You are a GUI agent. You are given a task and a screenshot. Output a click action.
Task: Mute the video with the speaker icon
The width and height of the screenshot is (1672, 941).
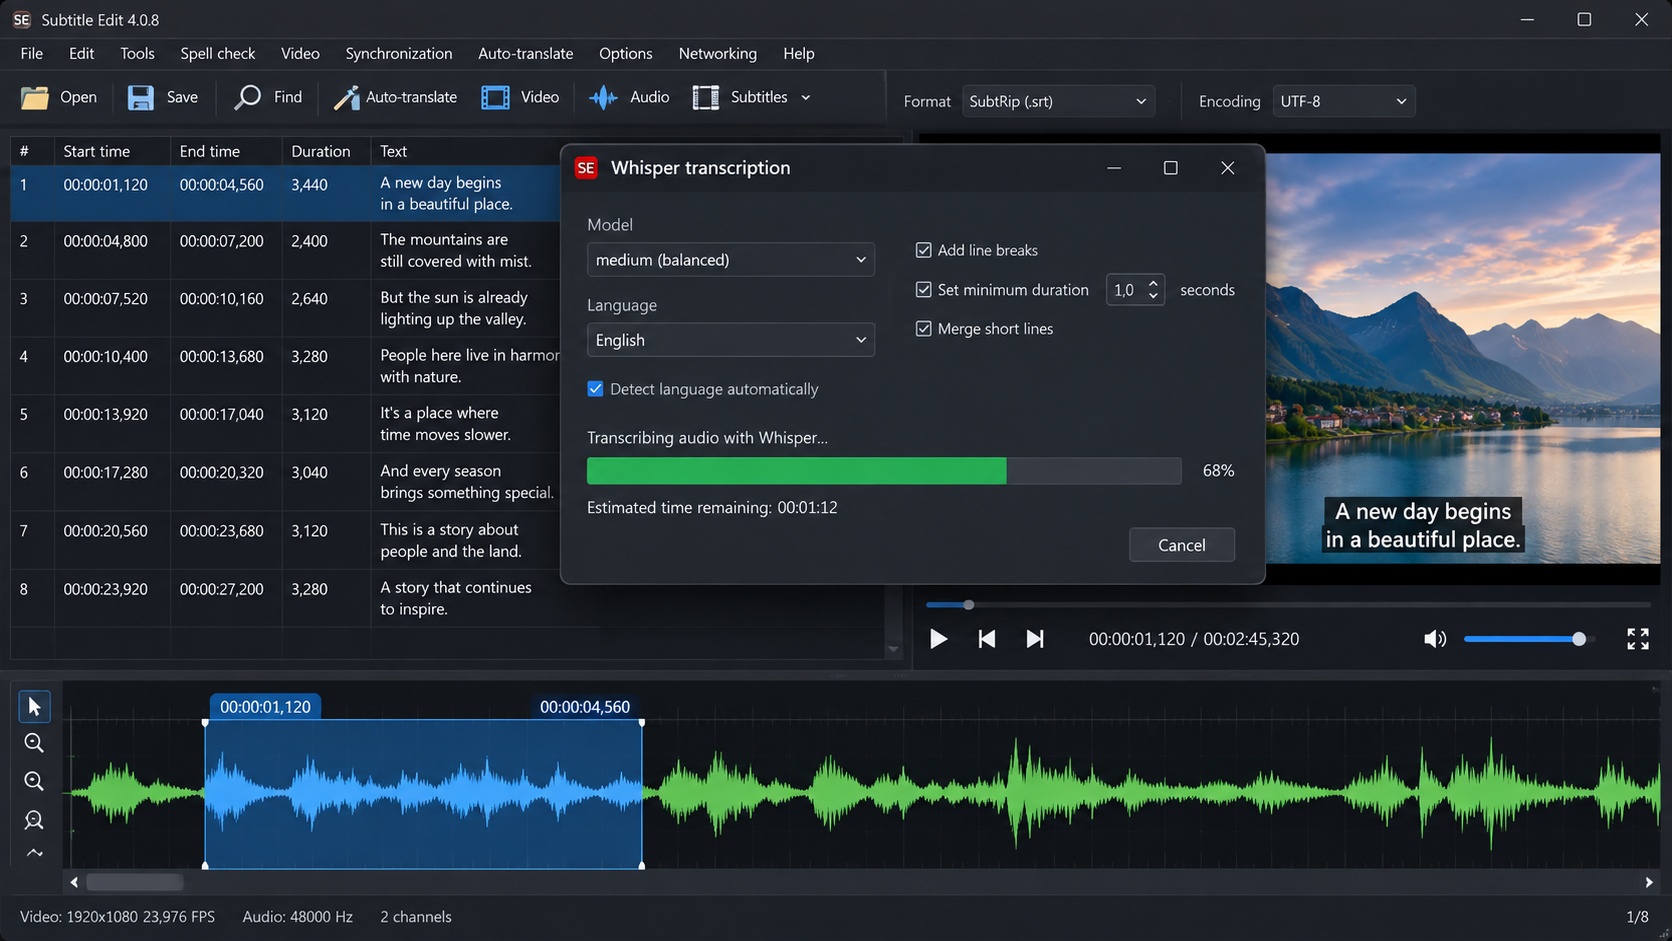(x=1435, y=639)
